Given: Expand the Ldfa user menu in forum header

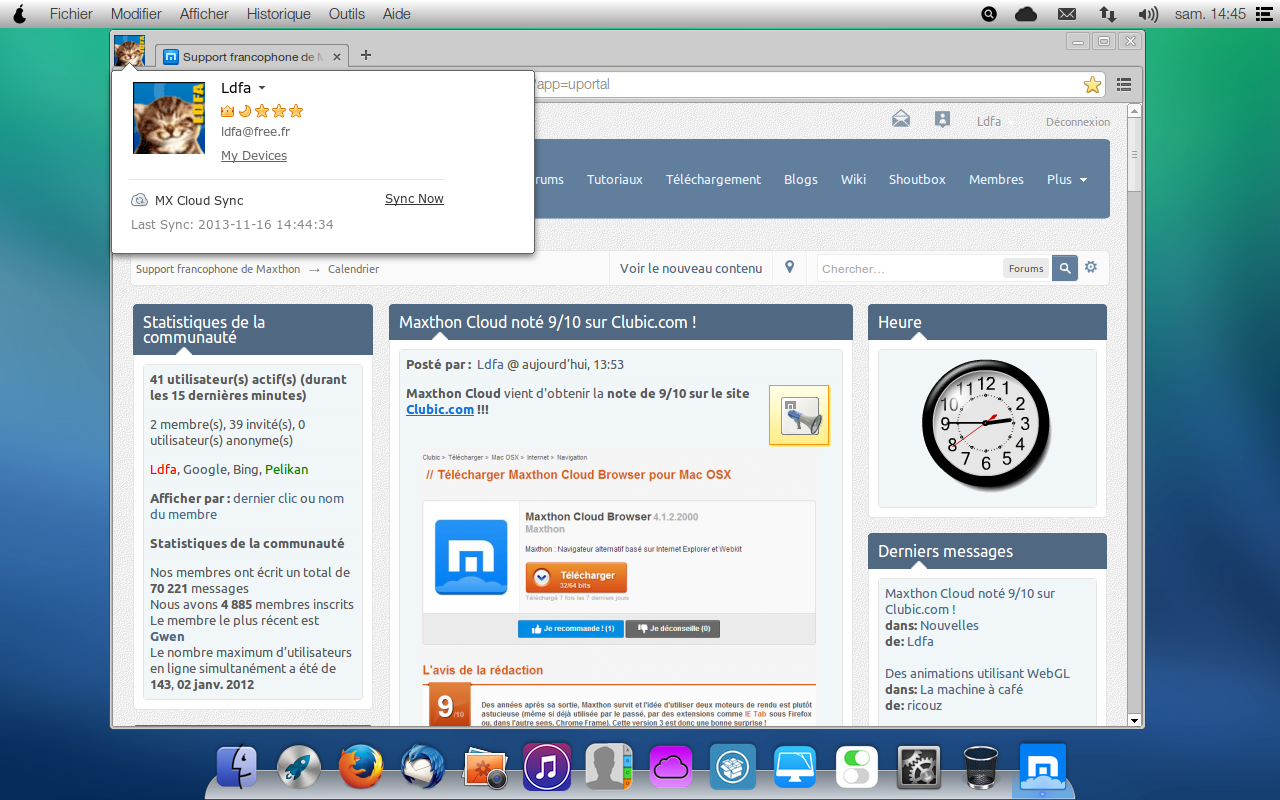Looking at the screenshot, I should coord(996,121).
